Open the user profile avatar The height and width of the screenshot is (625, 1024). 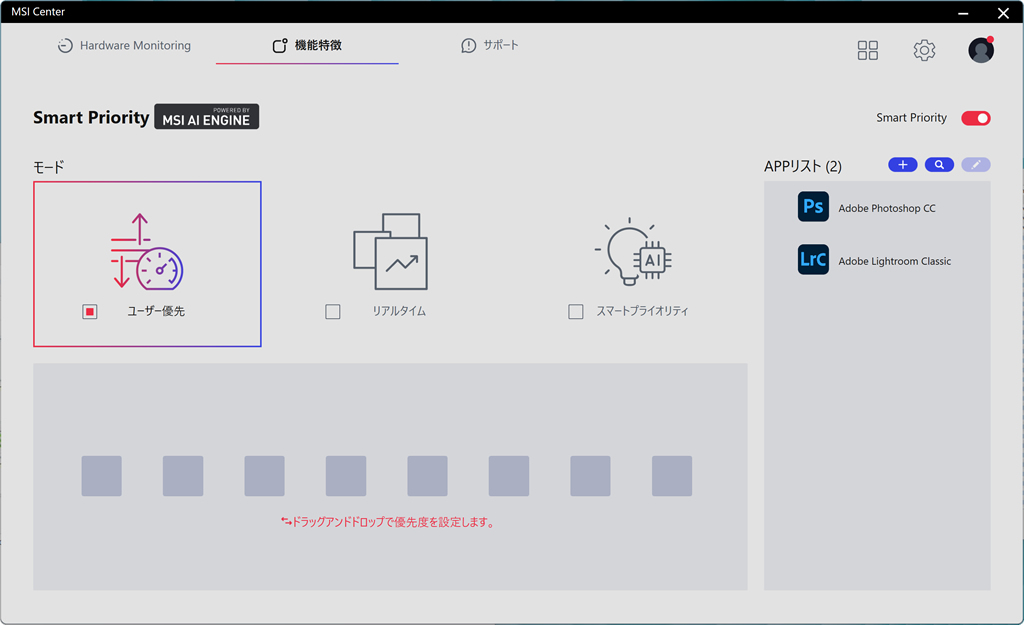pyautogui.click(x=981, y=50)
